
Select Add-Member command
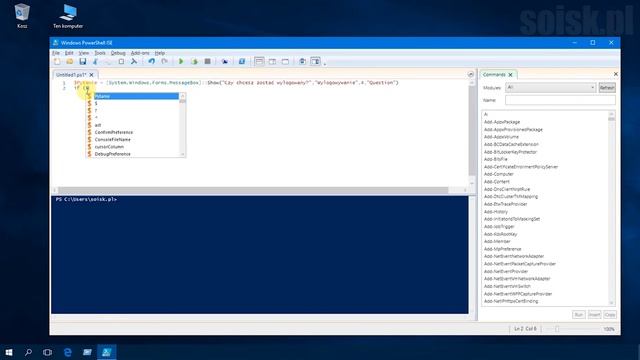pos(497,242)
